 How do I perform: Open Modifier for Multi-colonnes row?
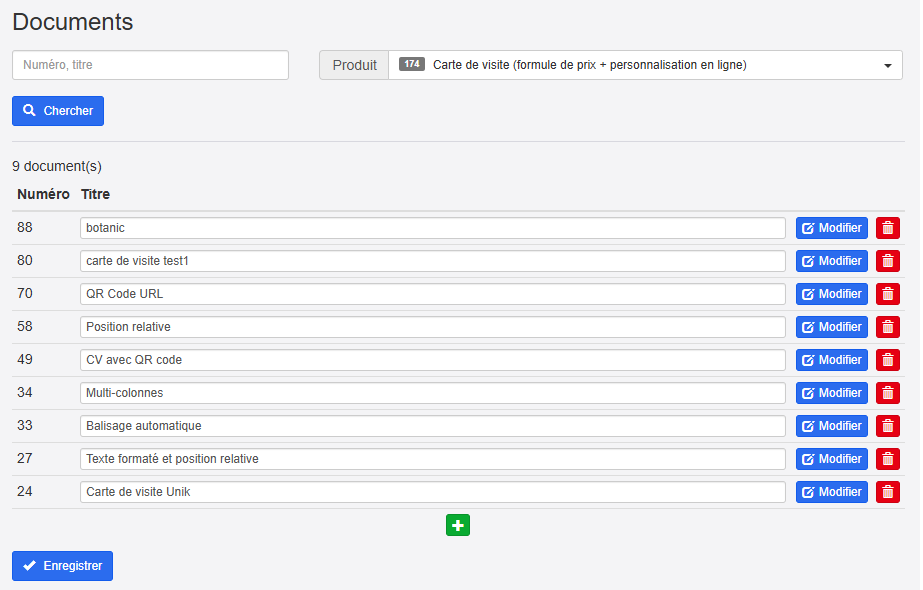click(x=831, y=393)
